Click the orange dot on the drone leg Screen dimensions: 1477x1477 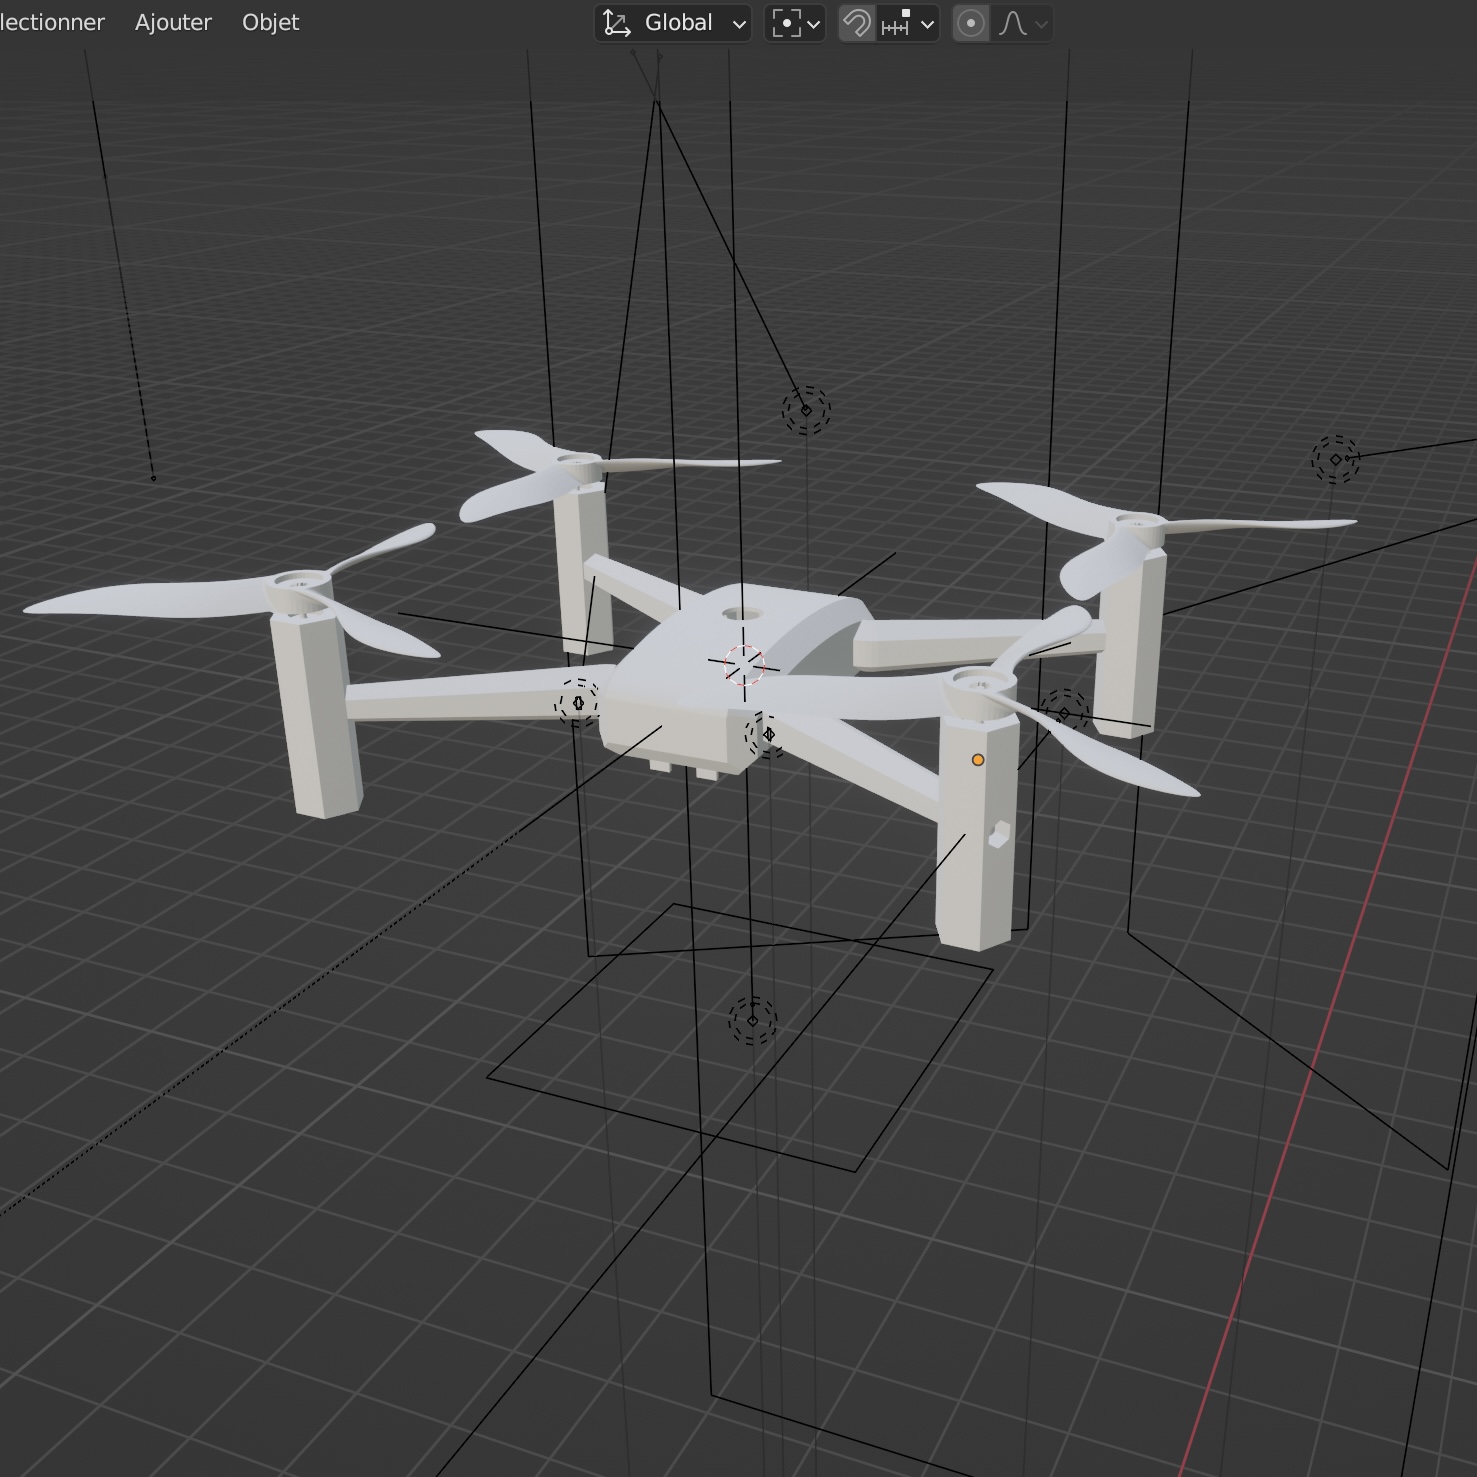point(977,760)
